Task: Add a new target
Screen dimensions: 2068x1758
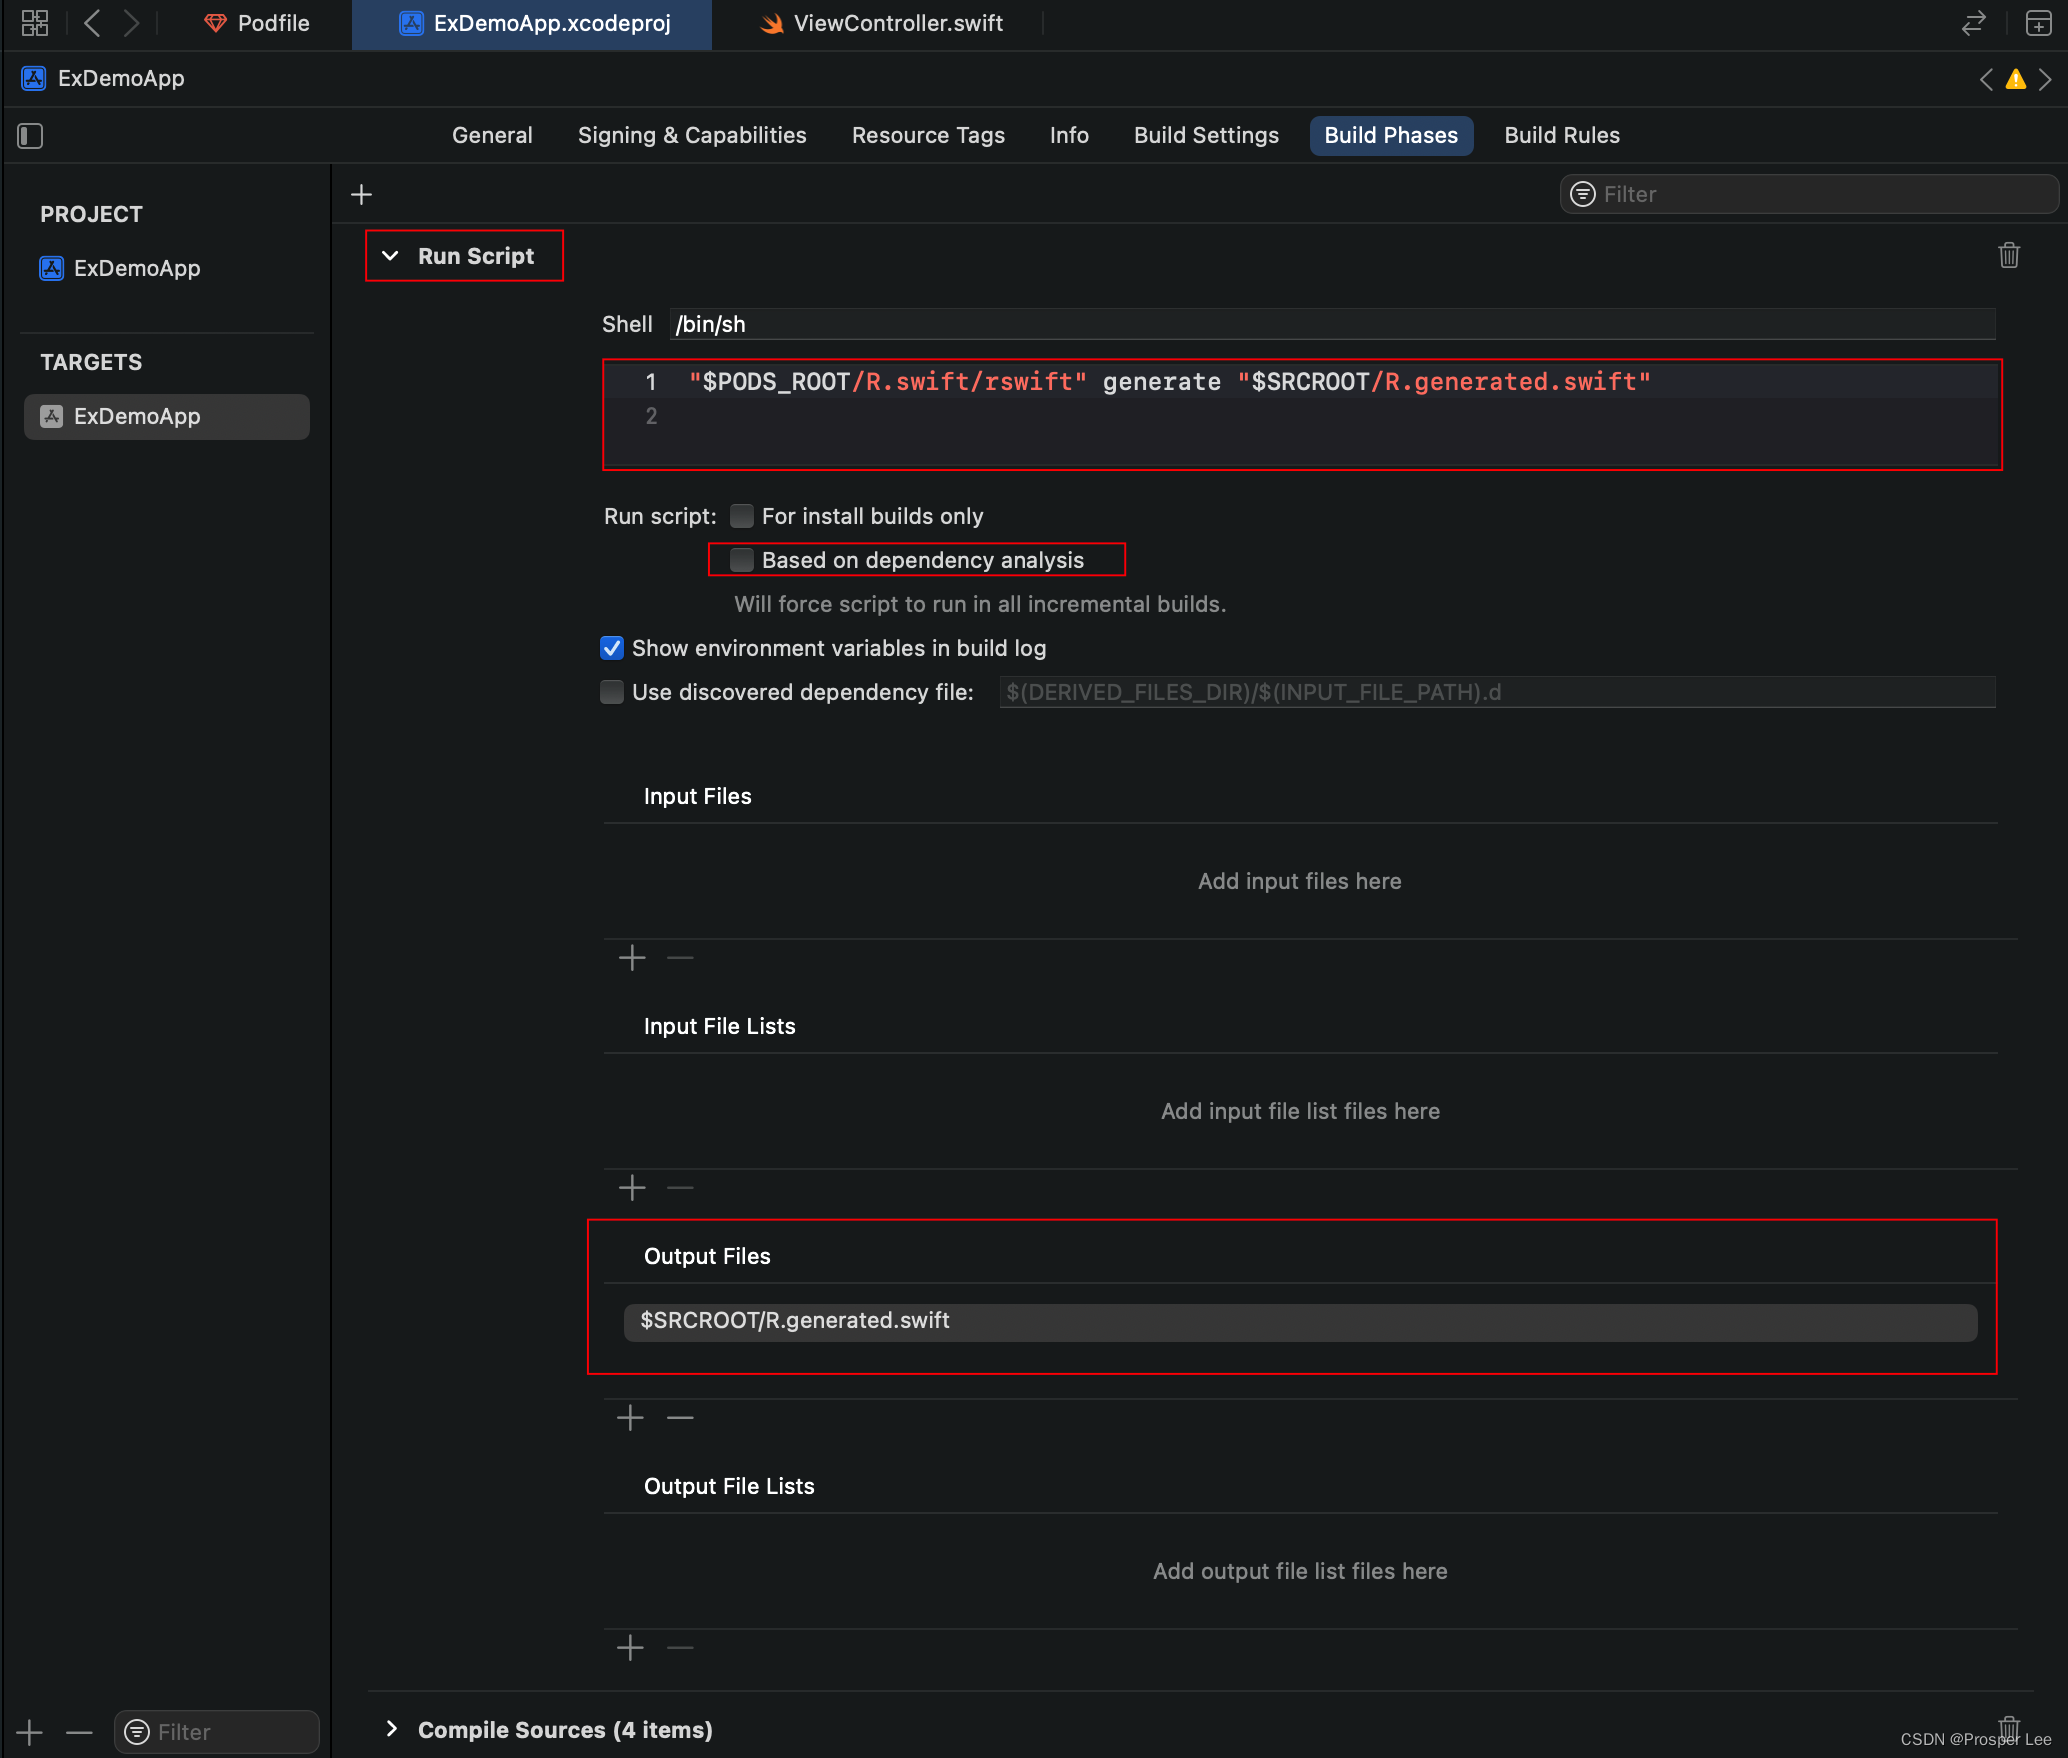Action: coord(29,1732)
